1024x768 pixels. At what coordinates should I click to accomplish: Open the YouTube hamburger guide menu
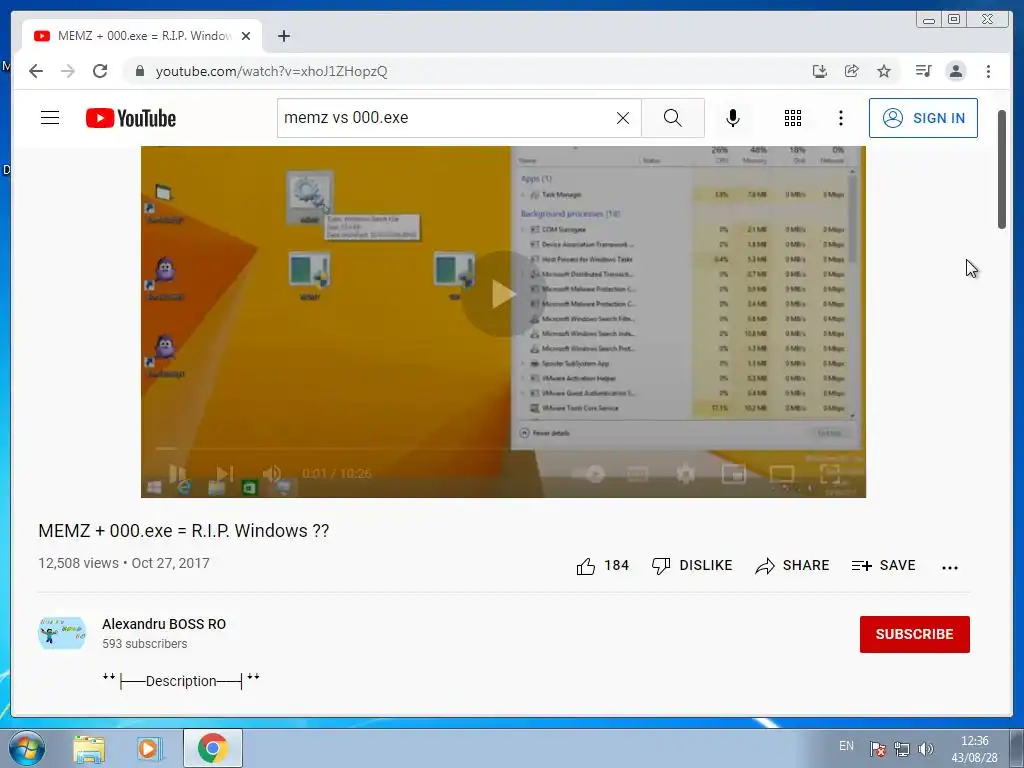[50, 118]
